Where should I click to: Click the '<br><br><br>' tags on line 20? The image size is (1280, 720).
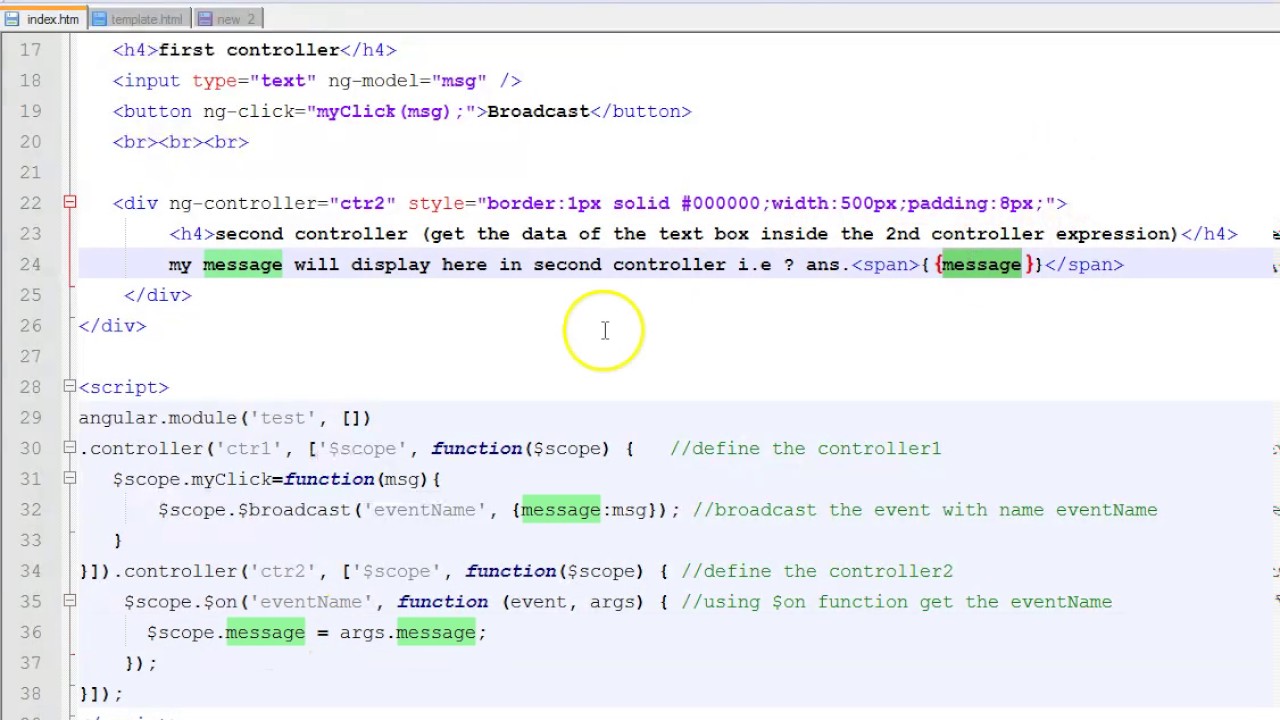click(181, 142)
